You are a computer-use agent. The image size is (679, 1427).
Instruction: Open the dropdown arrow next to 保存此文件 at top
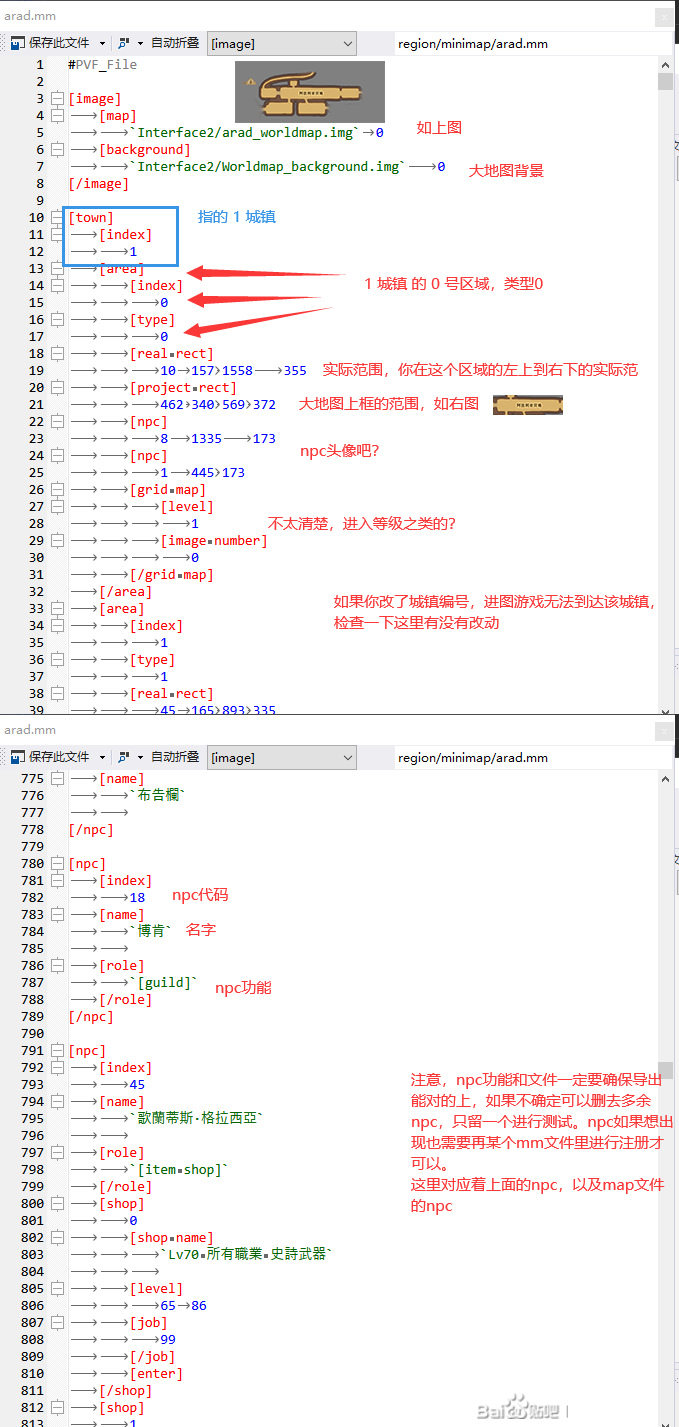click(x=98, y=44)
